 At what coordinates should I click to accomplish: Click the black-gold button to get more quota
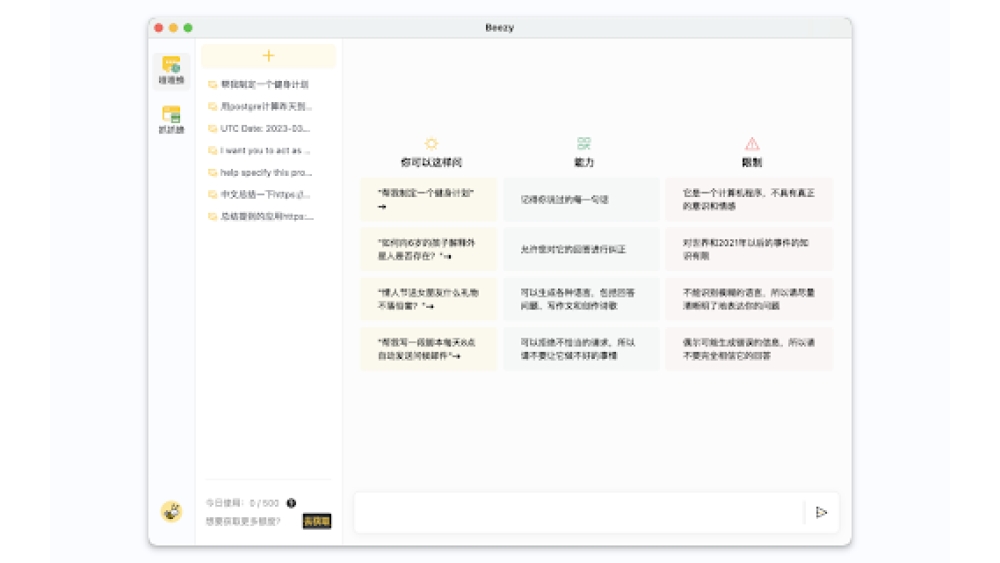317,521
